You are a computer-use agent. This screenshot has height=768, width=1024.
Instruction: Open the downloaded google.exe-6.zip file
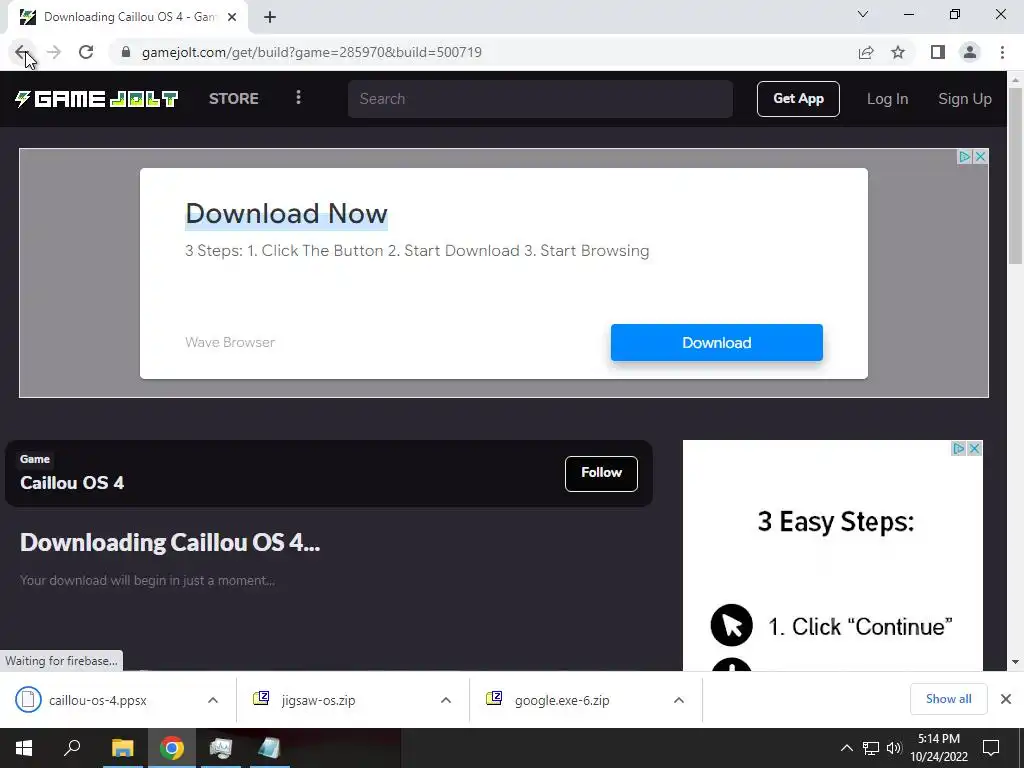562,700
